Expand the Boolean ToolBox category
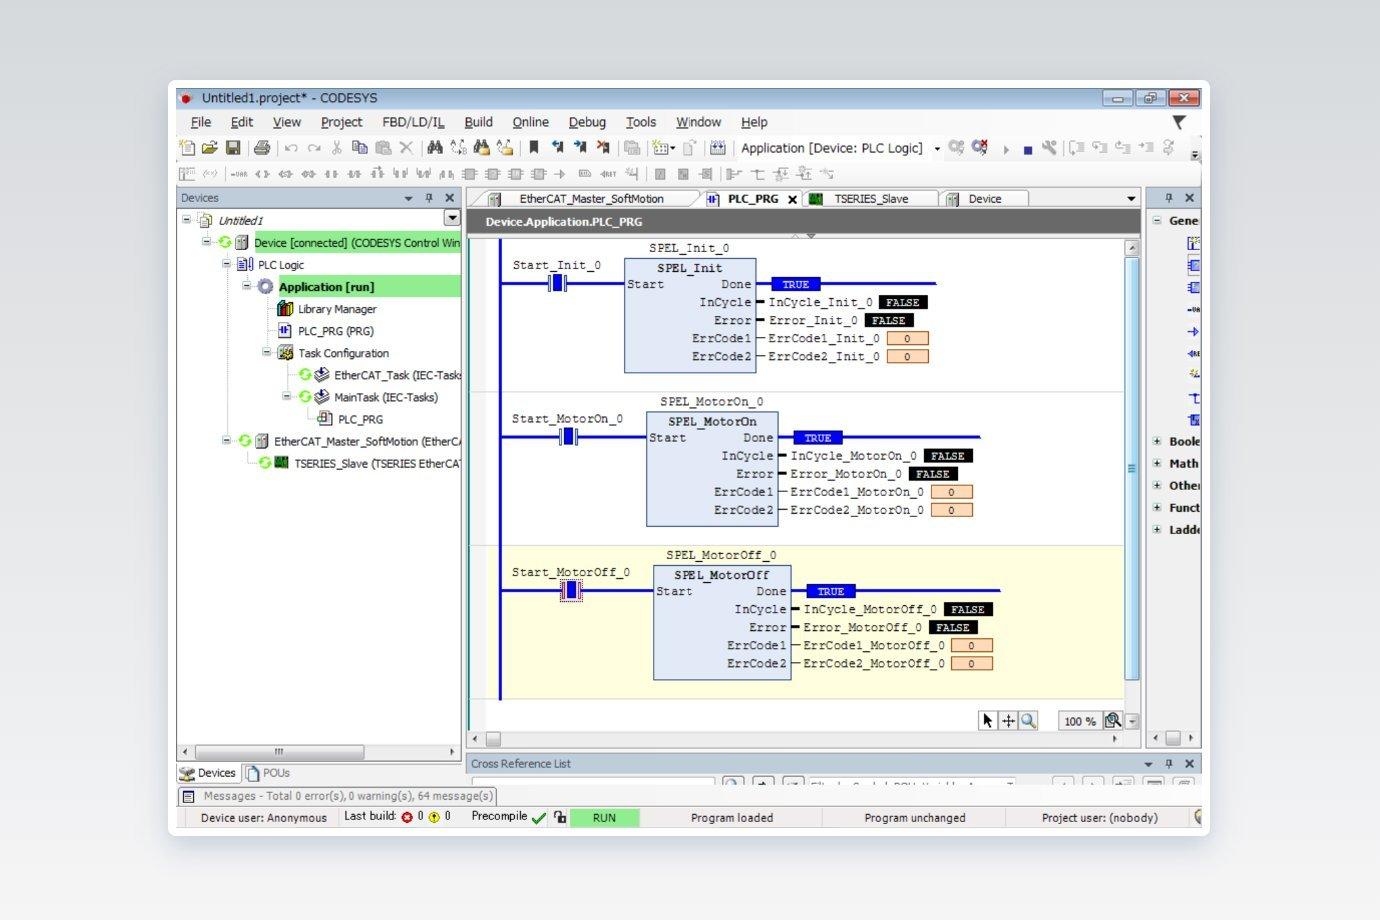Viewport: 1380px width, 920px height. pos(1157,441)
